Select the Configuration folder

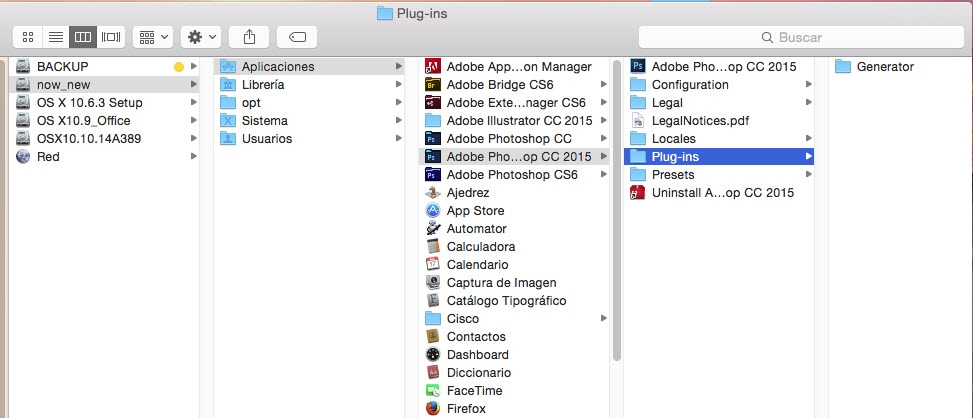point(719,84)
